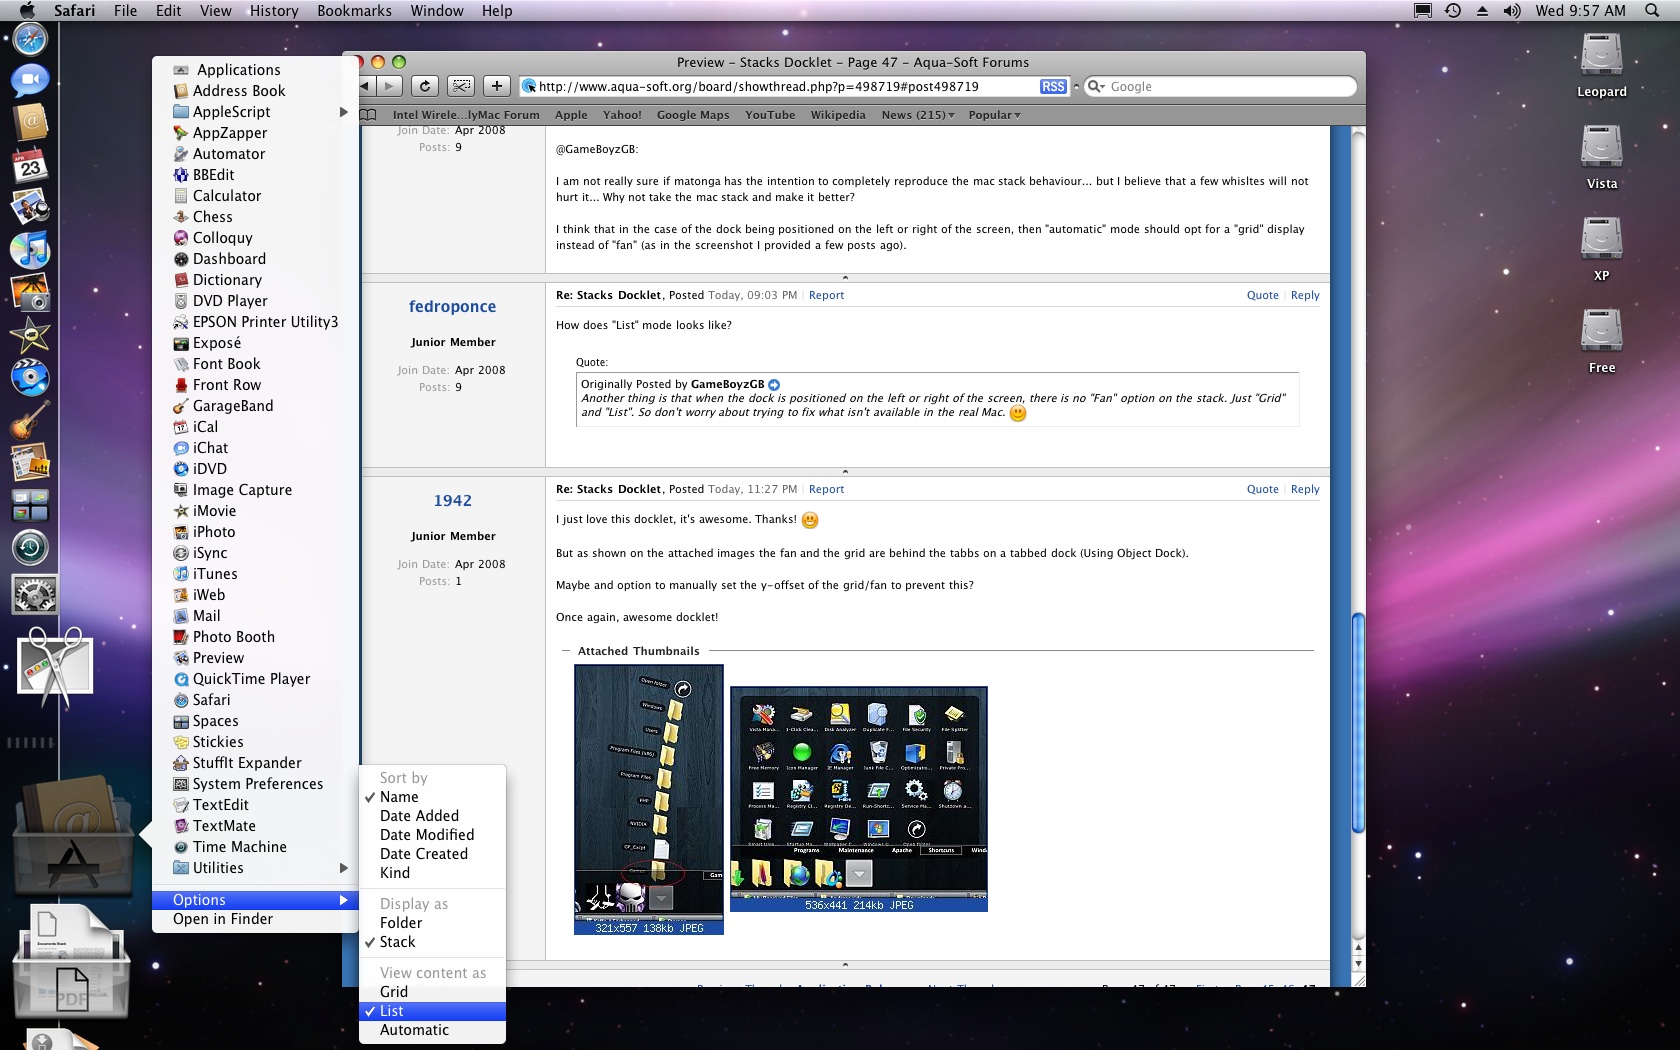Collapse fedroponce's List mode post

pyautogui.click(x=845, y=471)
